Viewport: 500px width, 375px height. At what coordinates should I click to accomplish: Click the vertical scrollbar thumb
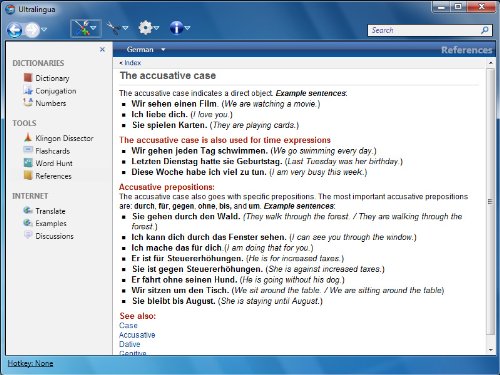[x=490, y=201]
